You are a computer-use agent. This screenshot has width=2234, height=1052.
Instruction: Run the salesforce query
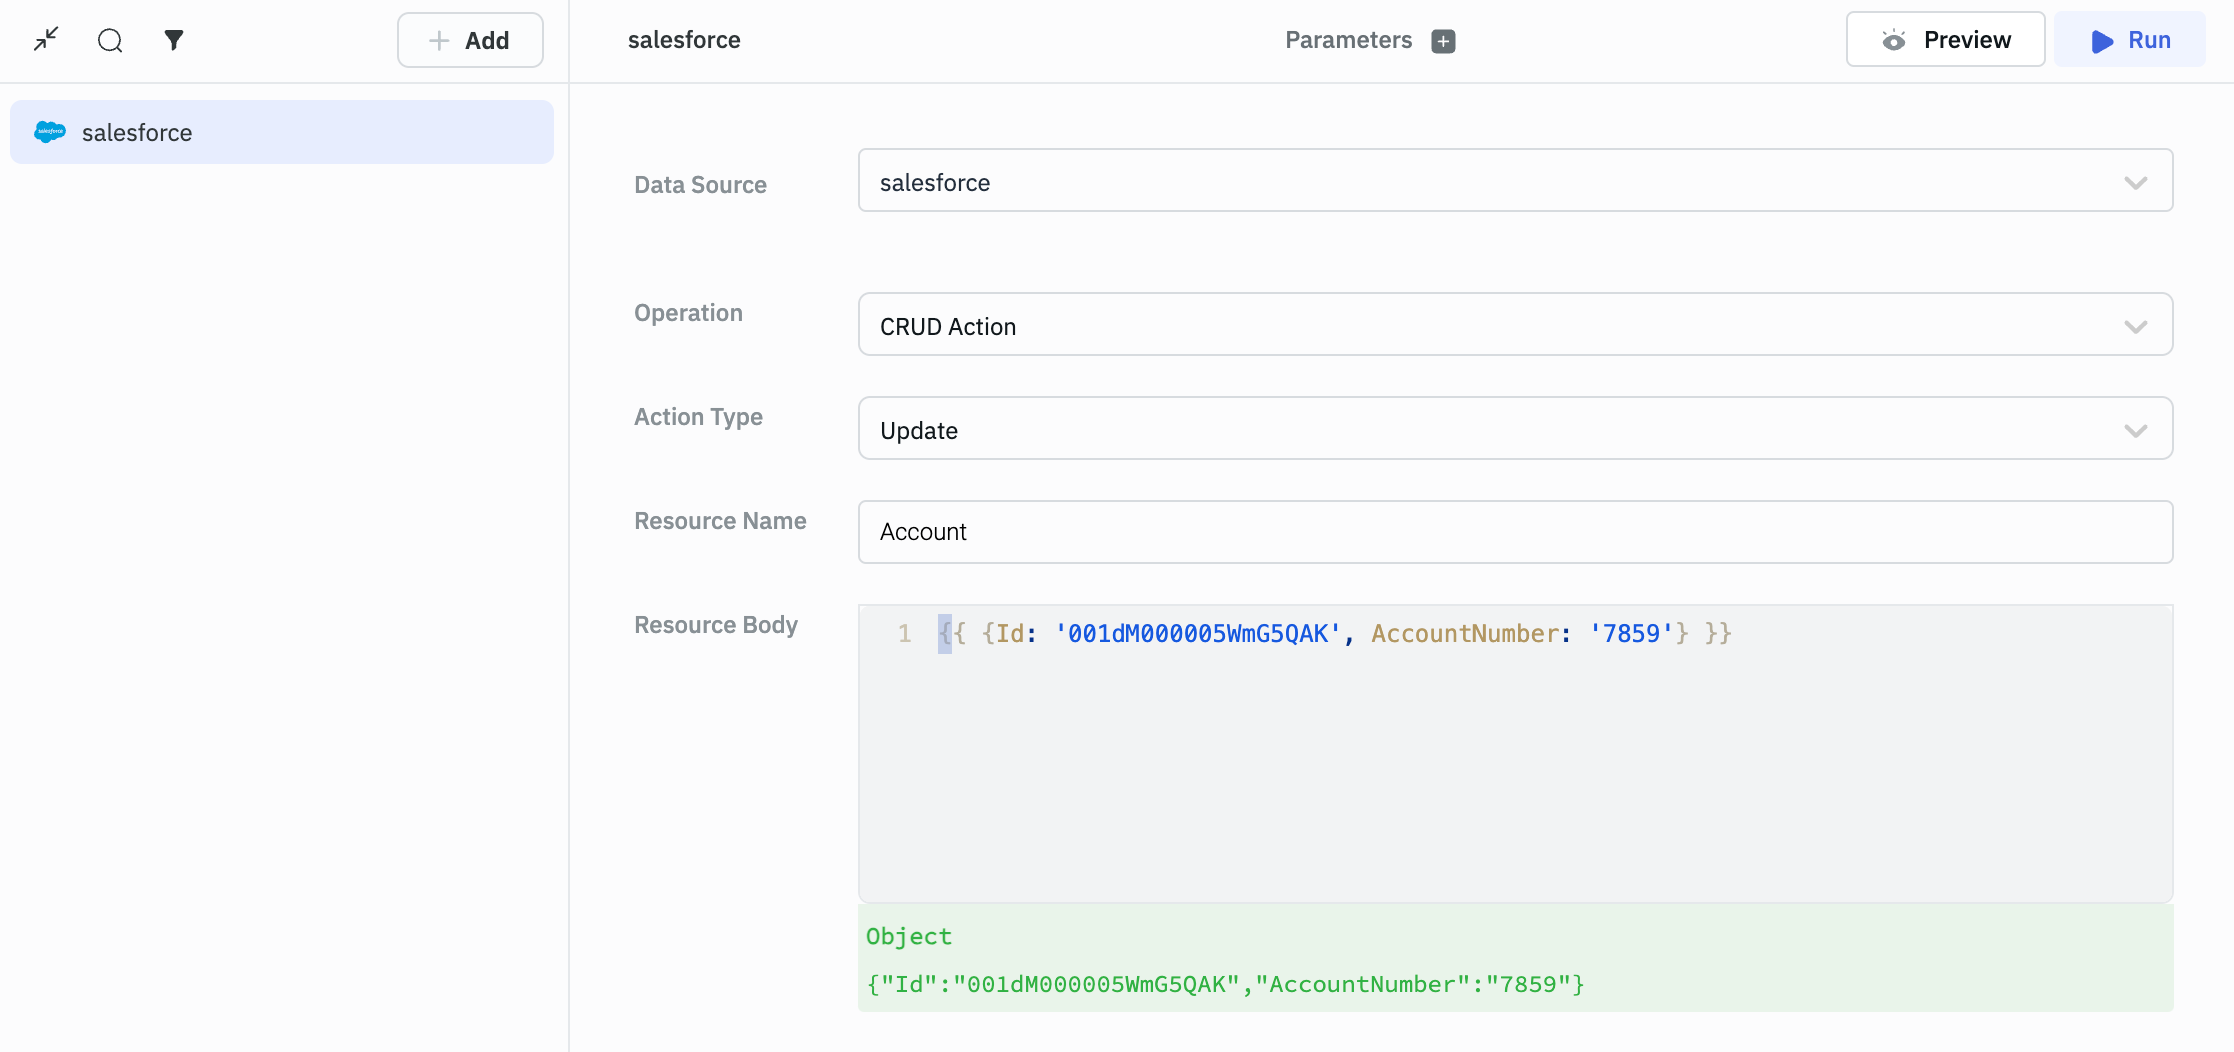tap(2130, 40)
